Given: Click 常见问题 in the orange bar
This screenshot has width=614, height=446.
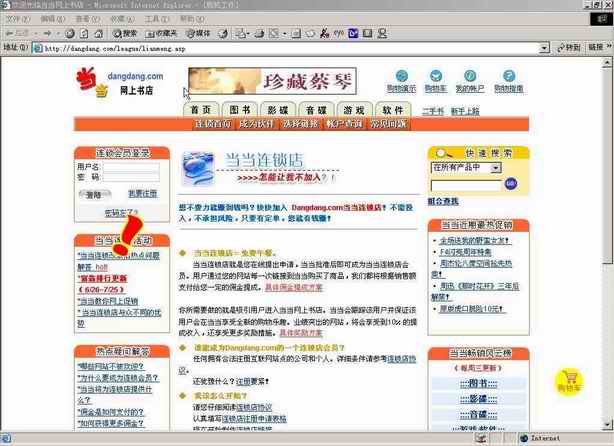Looking at the screenshot, I should tap(388, 124).
